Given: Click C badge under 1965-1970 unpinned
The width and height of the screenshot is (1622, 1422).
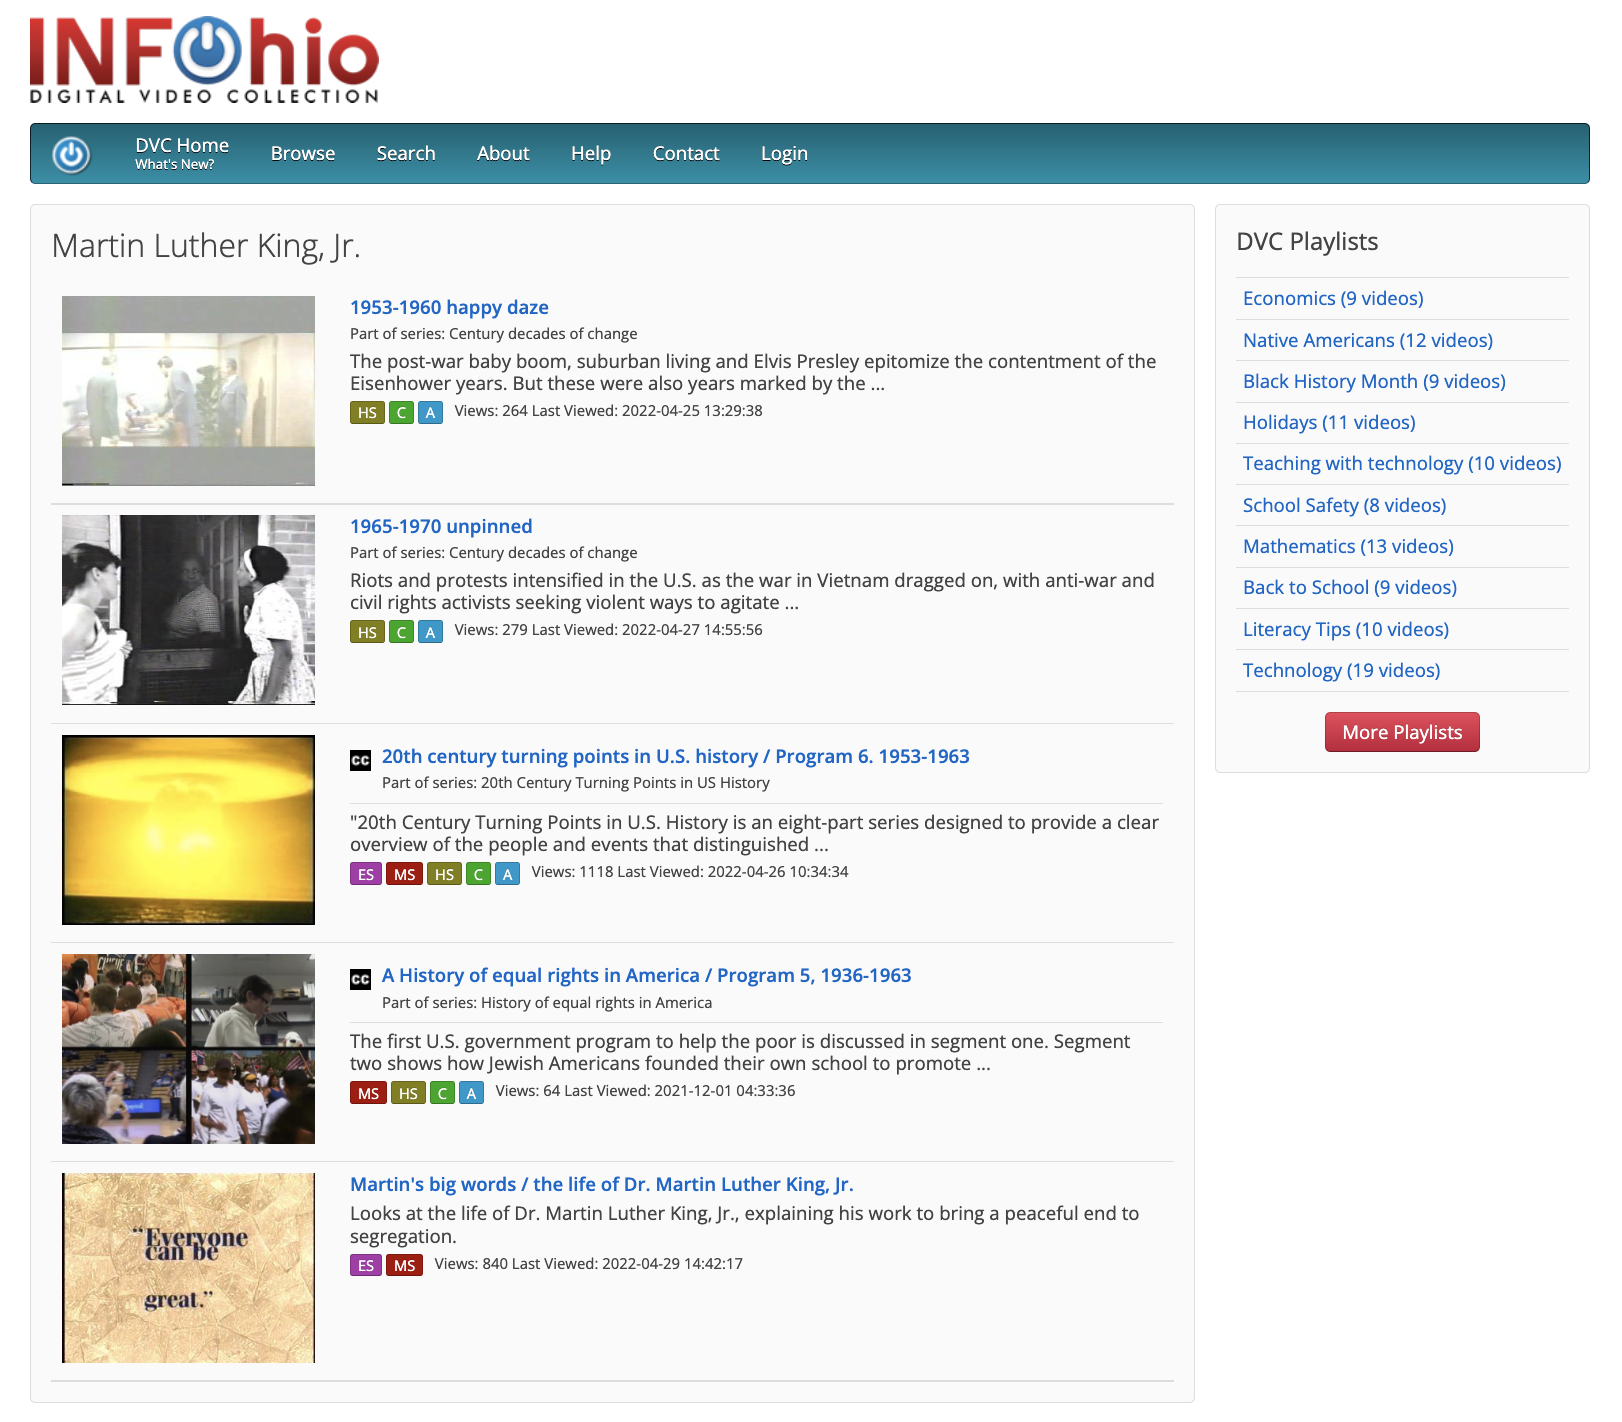Looking at the screenshot, I should point(401,632).
